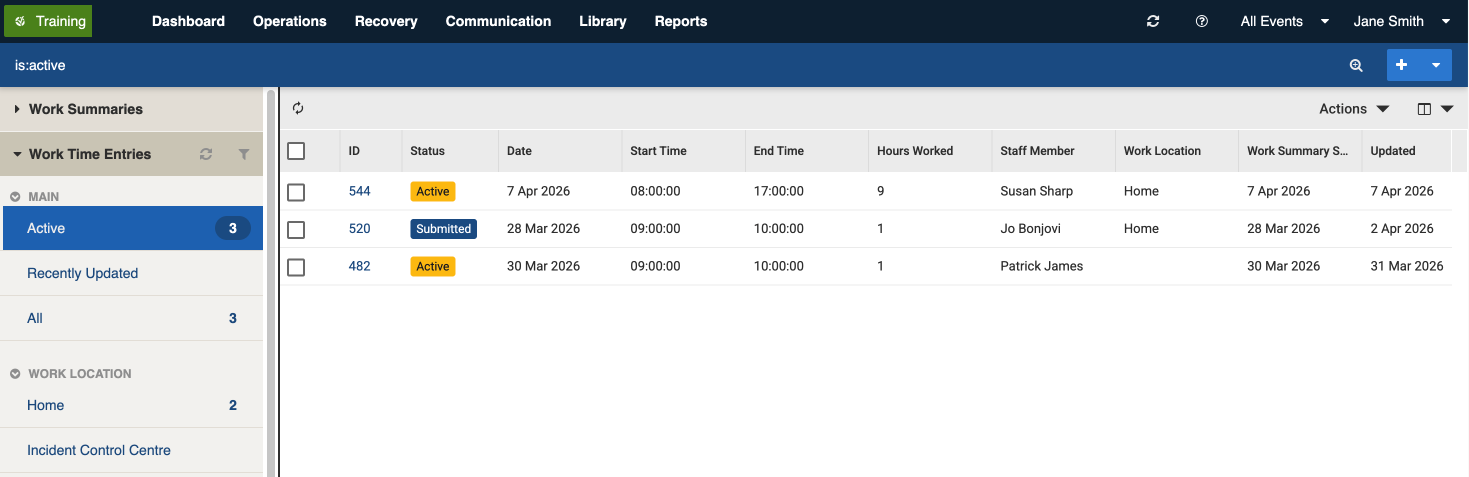Expand the Work Summaries section
1469x477 pixels.
coord(85,109)
